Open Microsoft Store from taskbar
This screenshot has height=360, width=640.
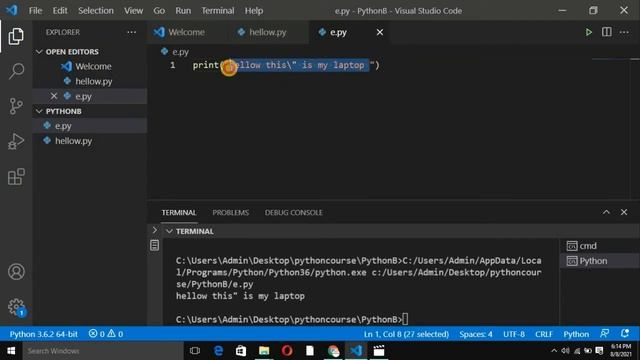pyautogui.click(x=241, y=351)
